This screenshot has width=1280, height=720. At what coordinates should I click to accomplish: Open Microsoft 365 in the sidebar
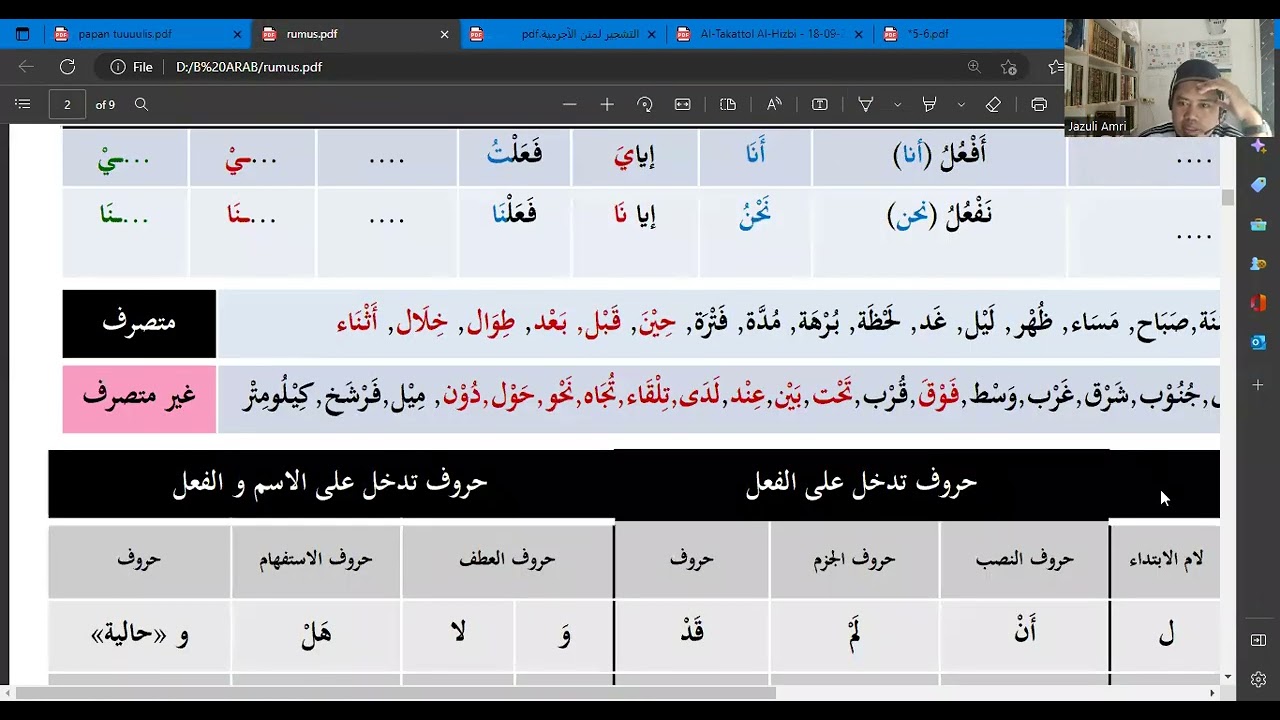tap(1258, 302)
